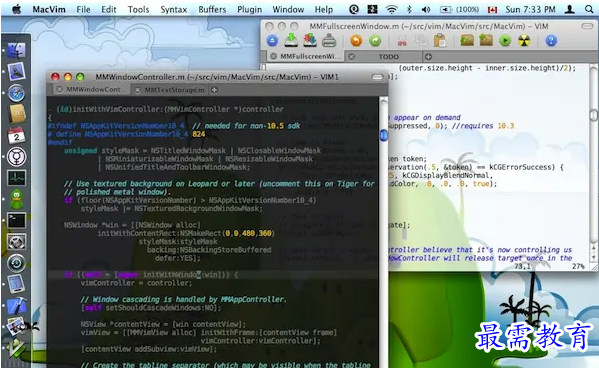Click the Copy toolbar icon
Image resolution: width=599 pixels, height=368 pixels.
[421, 41]
